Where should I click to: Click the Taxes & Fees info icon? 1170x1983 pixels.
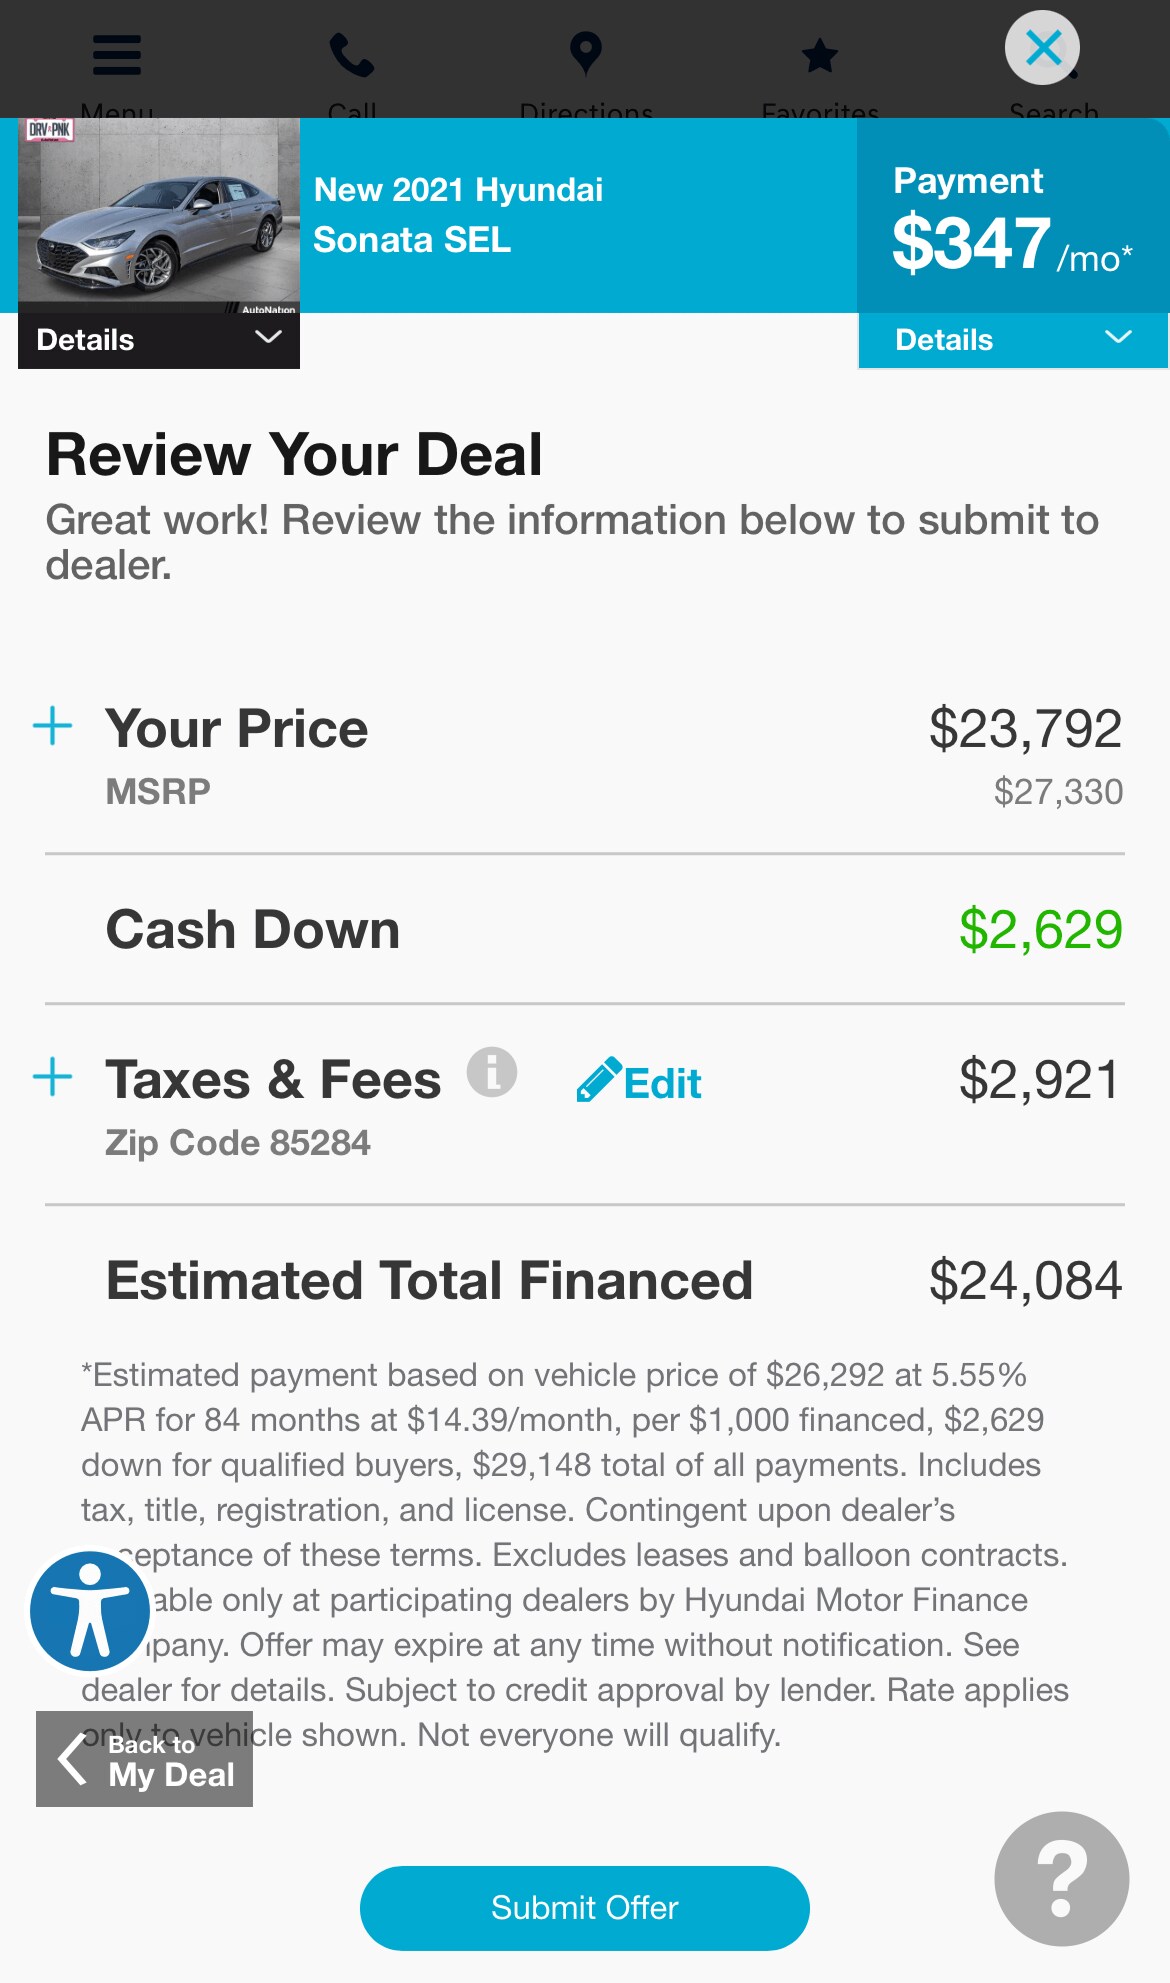[492, 1073]
